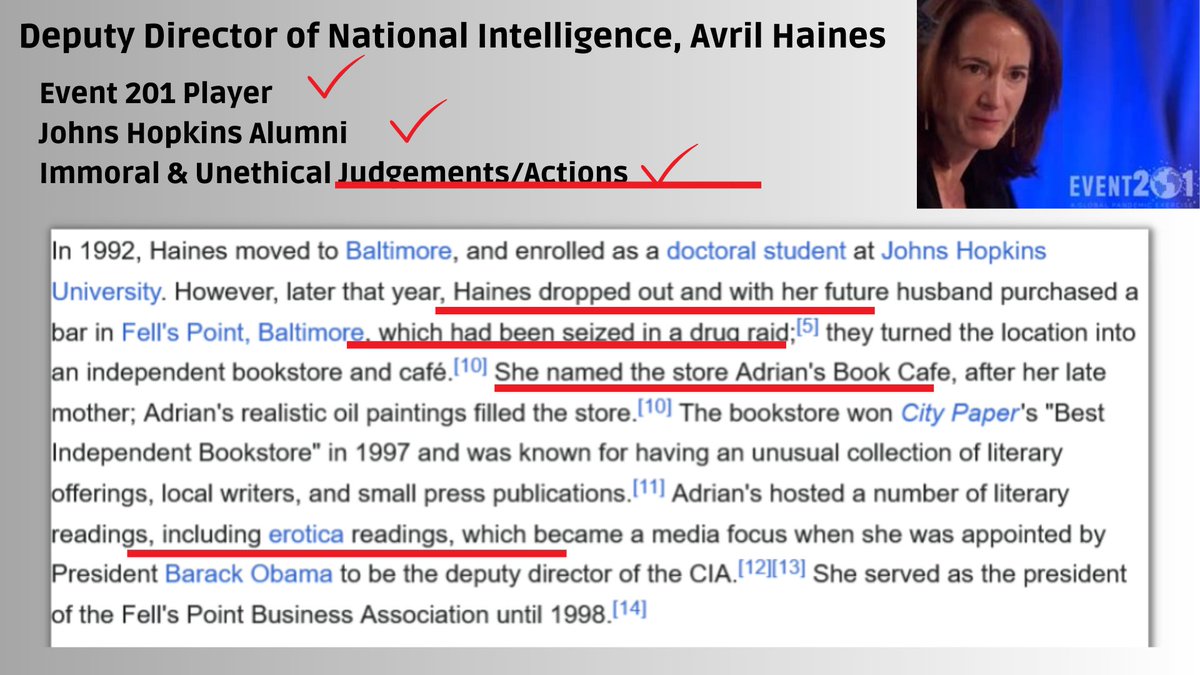Click citation [10] after "bookstore and café"
The image size is (1200, 675).
point(470,367)
